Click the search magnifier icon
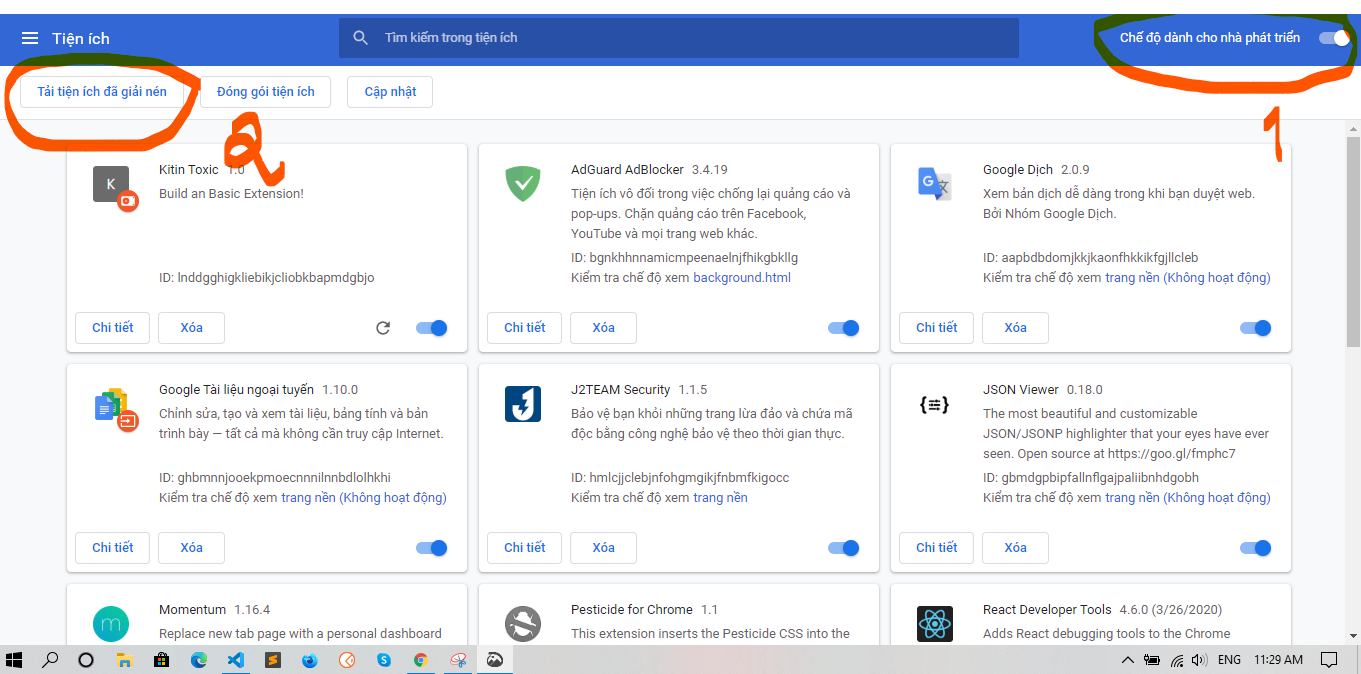The height and width of the screenshot is (674, 1361). (x=361, y=38)
